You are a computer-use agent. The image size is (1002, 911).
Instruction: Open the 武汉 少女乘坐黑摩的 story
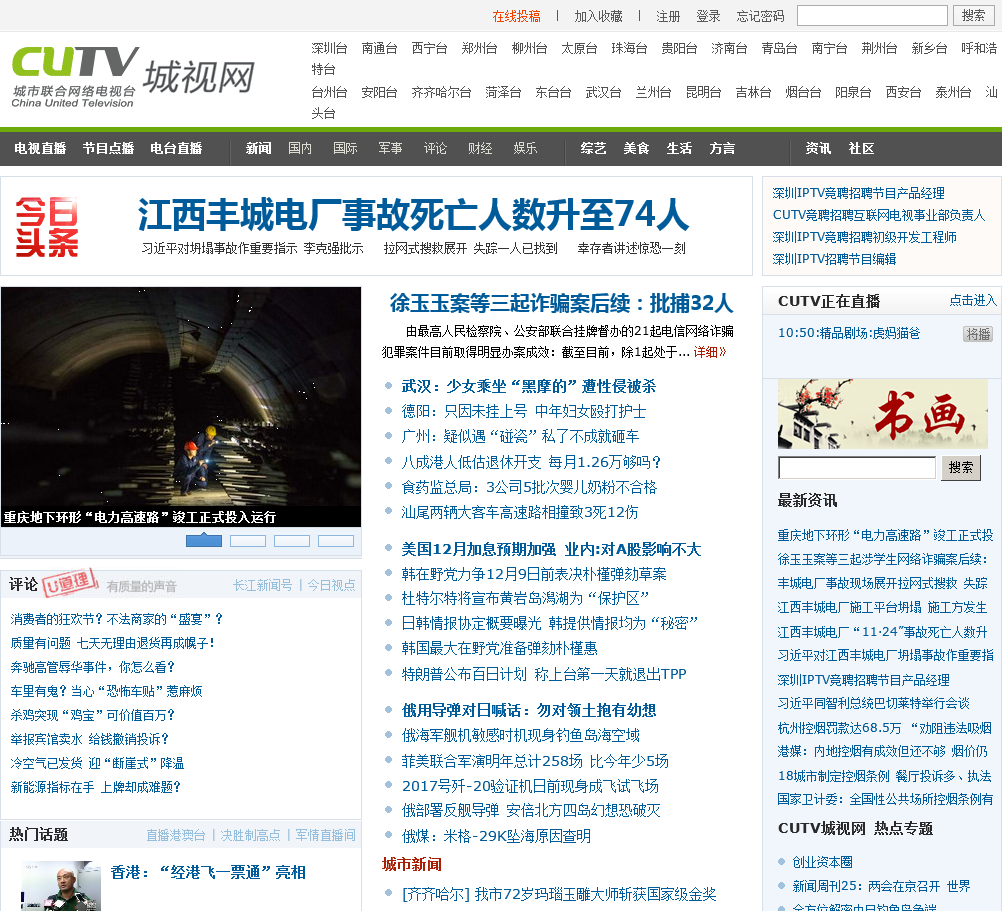point(528,386)
